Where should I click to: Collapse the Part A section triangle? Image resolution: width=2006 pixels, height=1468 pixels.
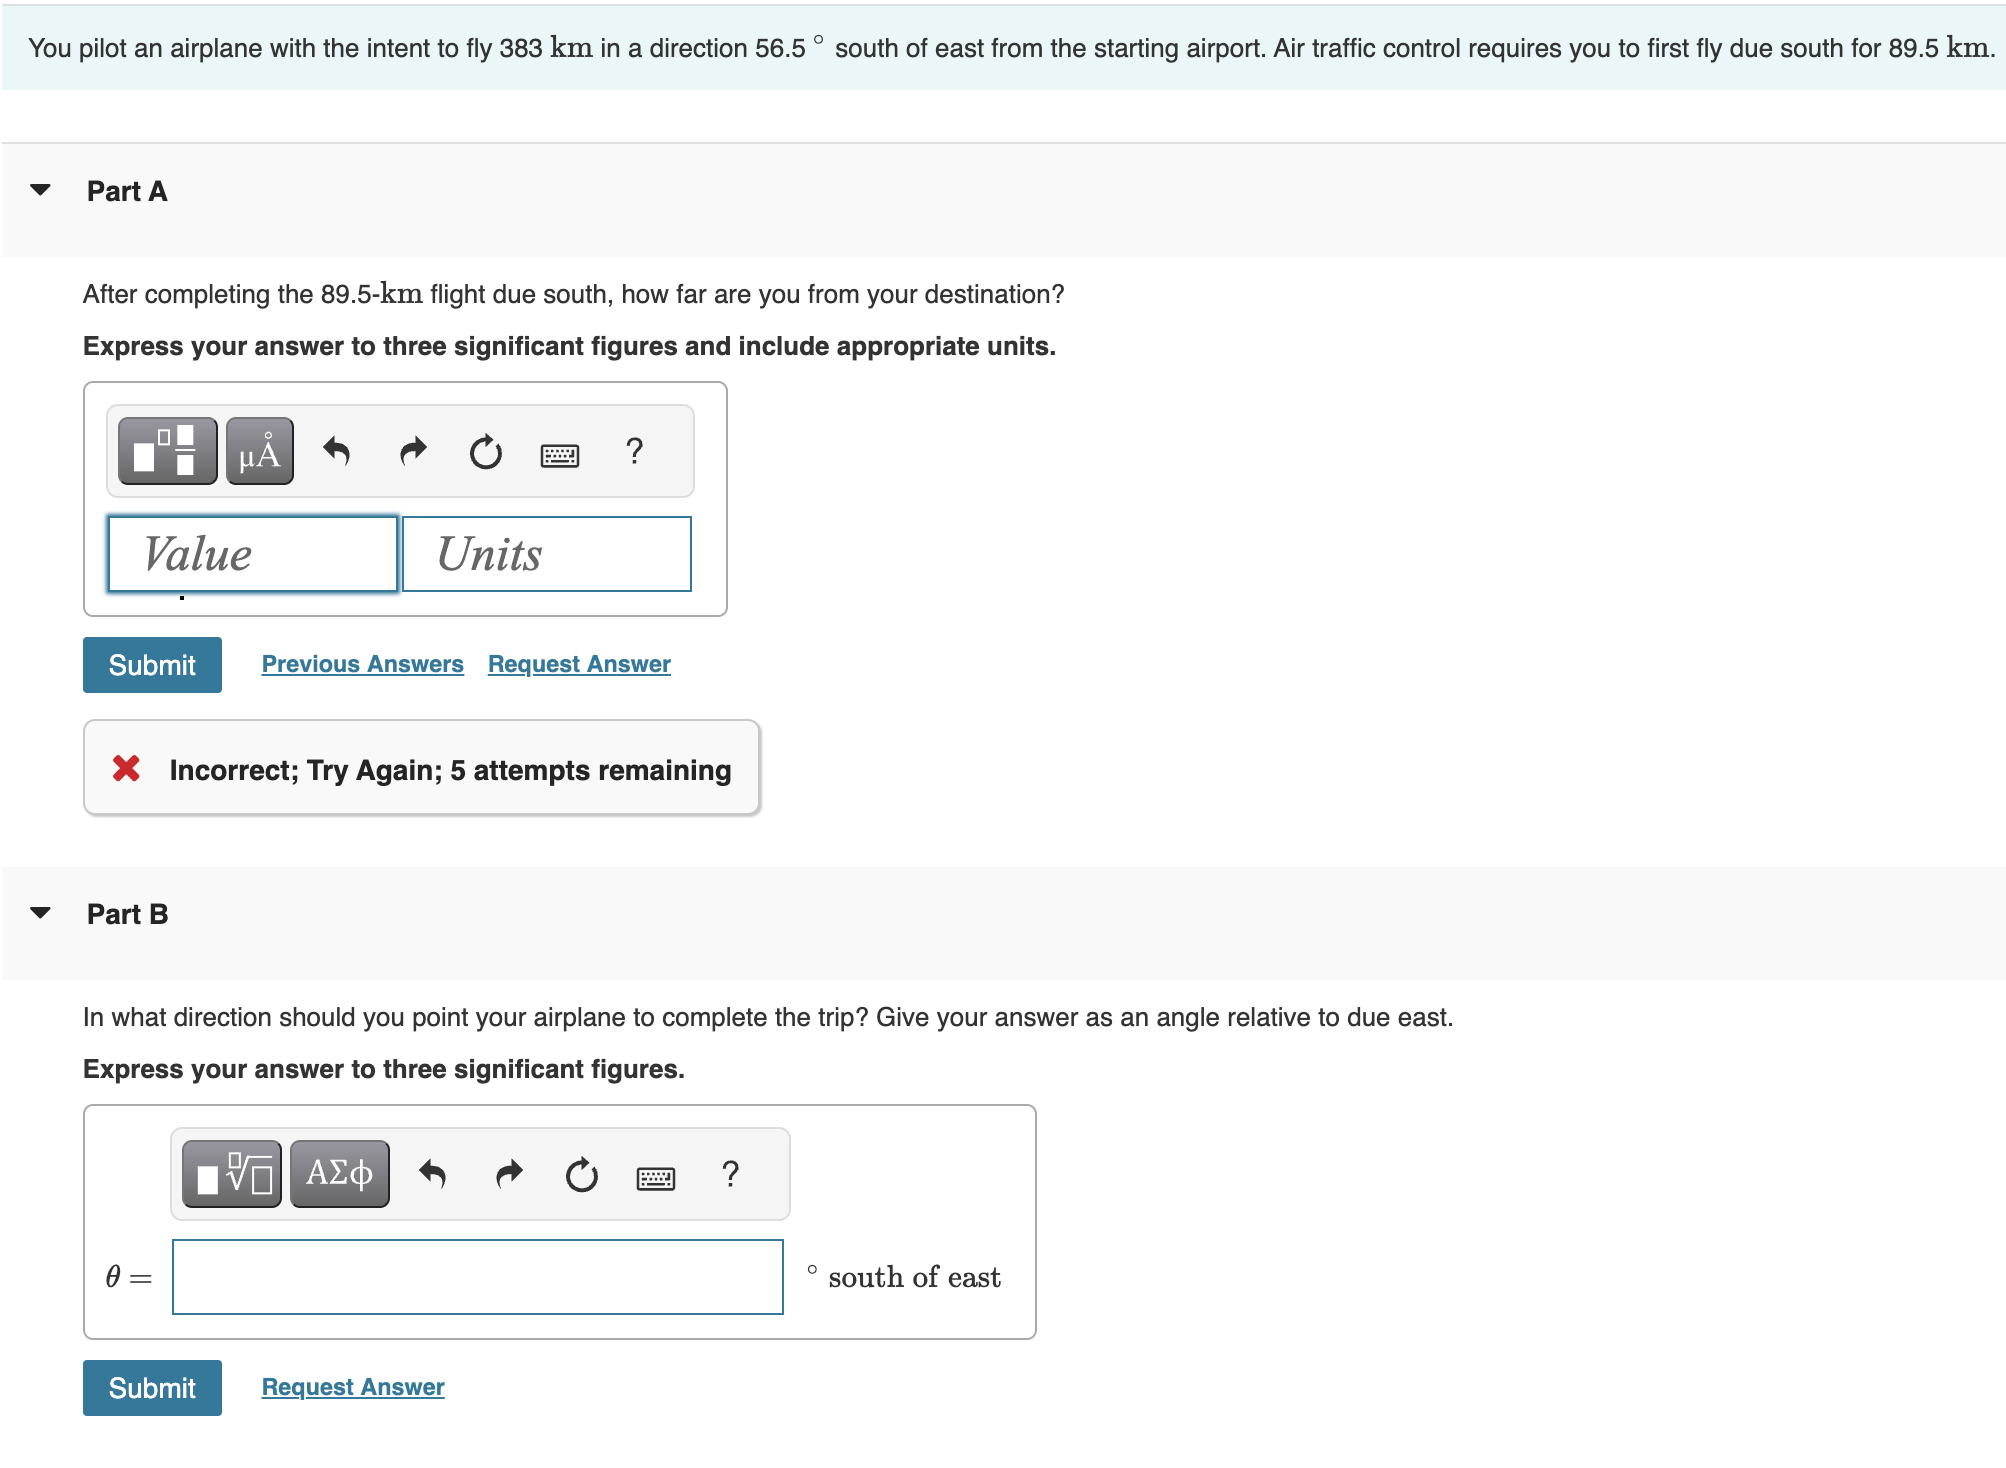pos(41,190)
